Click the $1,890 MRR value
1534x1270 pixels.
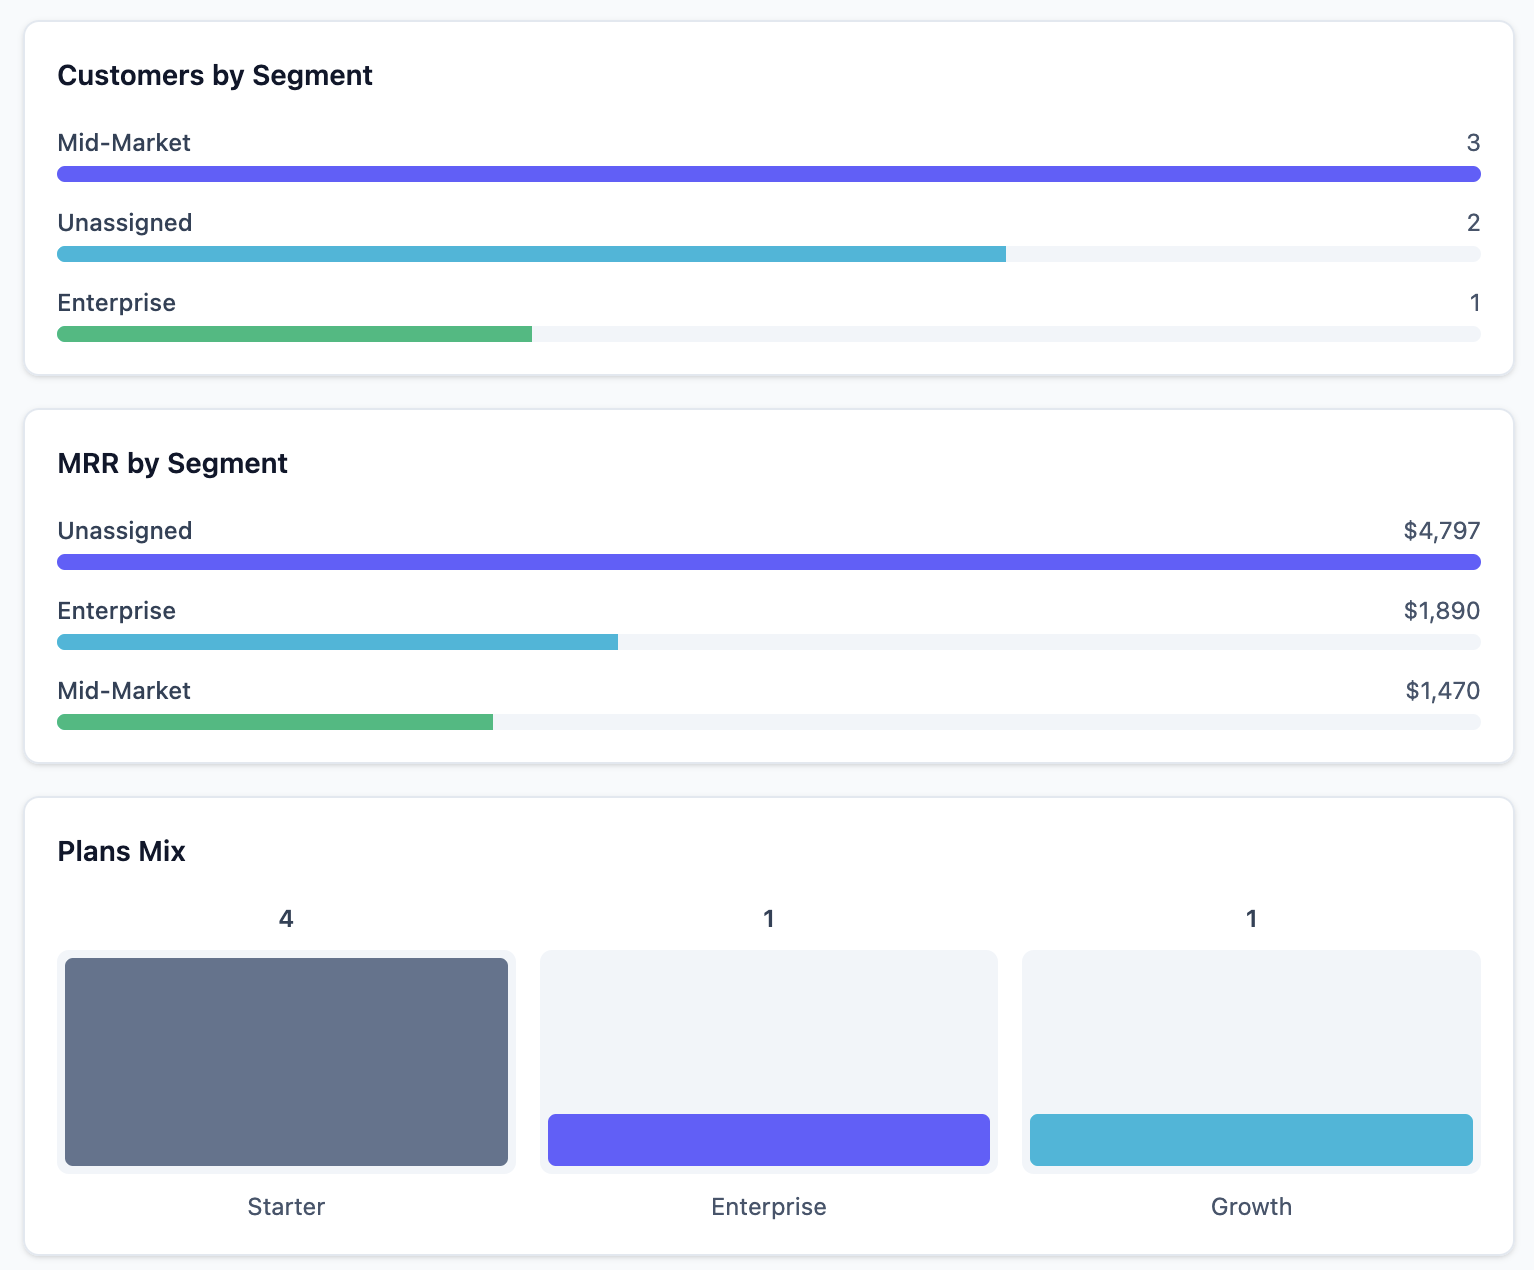coord(1442,611)
